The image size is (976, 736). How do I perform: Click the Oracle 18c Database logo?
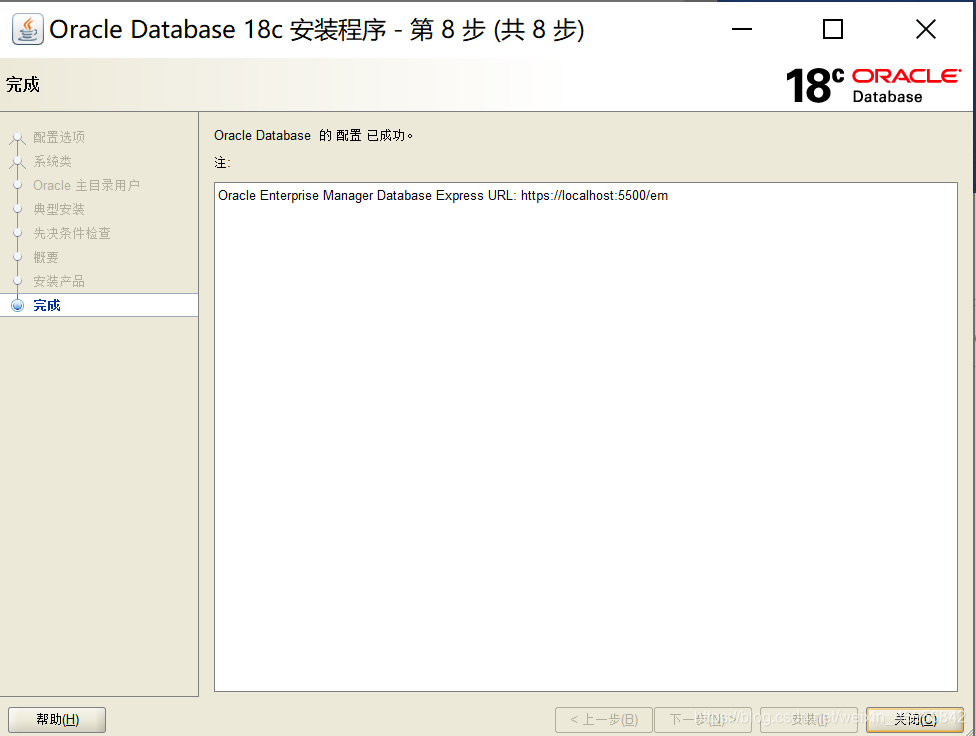pos(873,85)
